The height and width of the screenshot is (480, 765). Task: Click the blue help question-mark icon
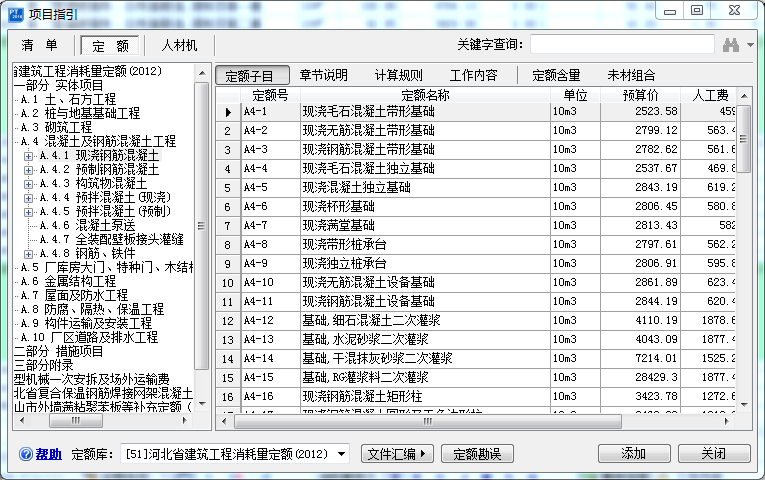point(25,454)
